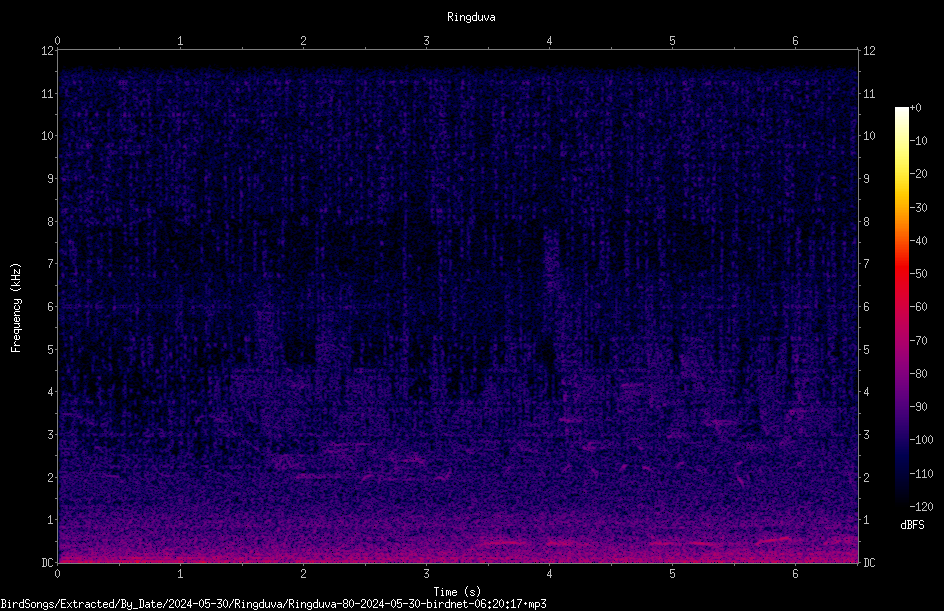Click the 6 second mark on top axis
The width and height of the screenshot is (944, 611).
pyautogui.click(x=795, y=41)
